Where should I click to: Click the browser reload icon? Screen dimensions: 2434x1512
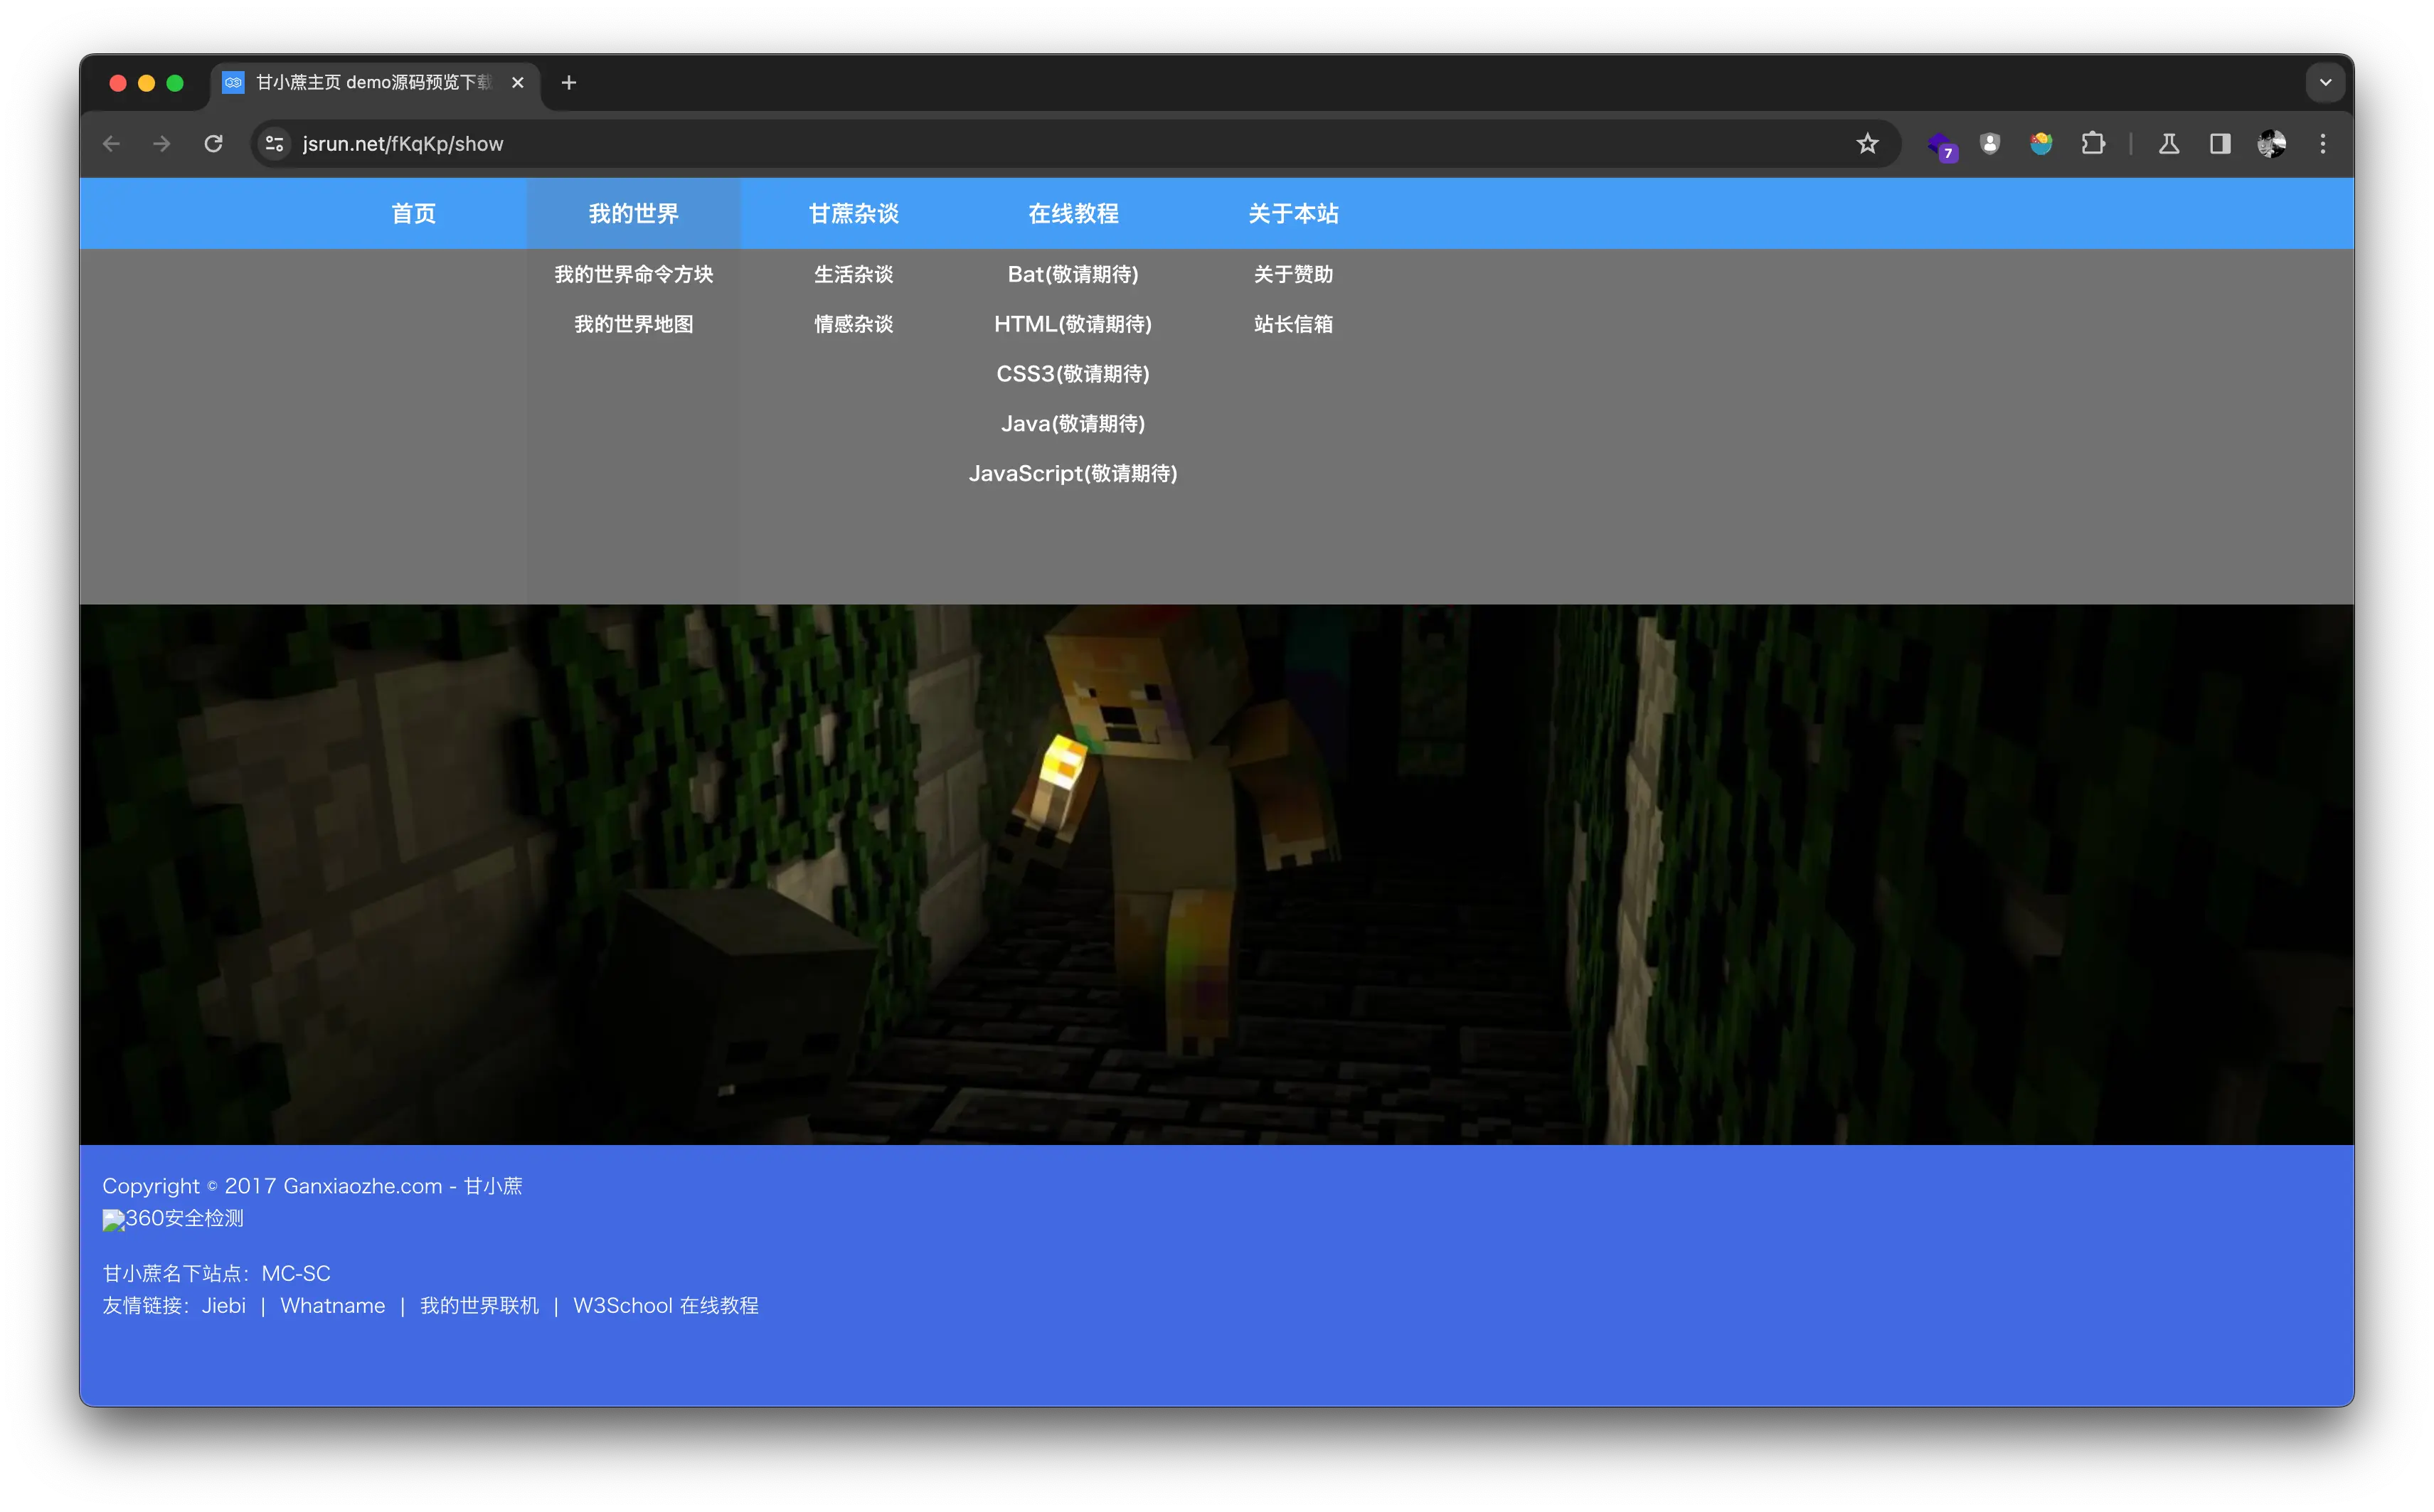213,144
